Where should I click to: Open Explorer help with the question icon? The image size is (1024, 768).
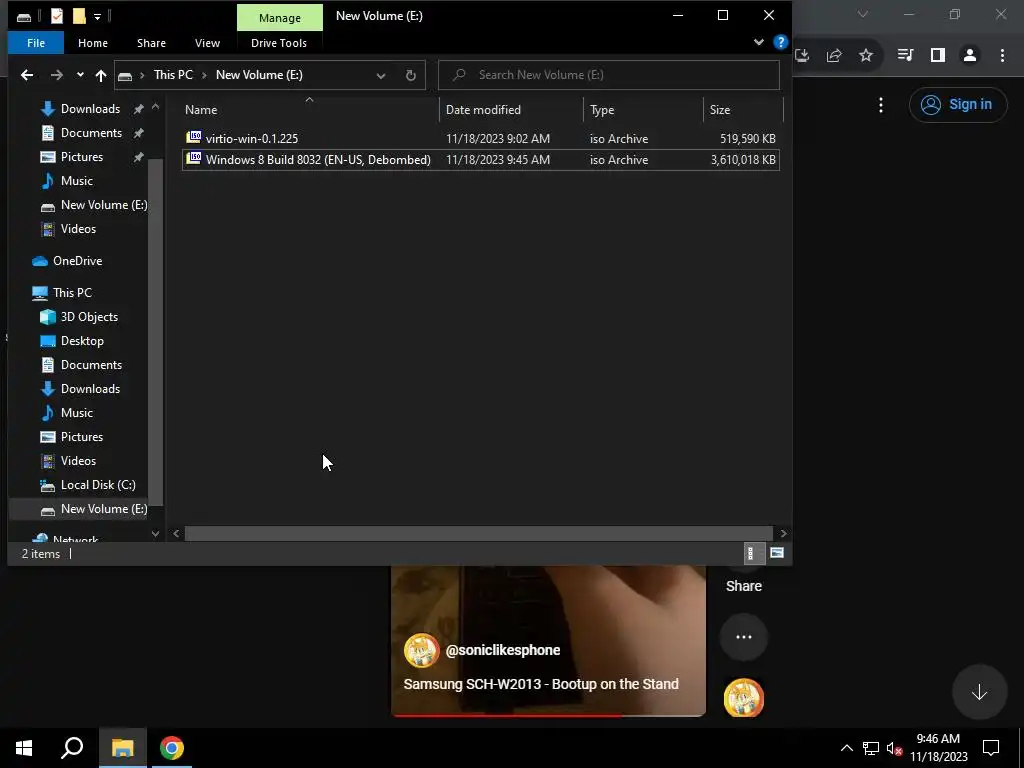(x=780, y=42)
